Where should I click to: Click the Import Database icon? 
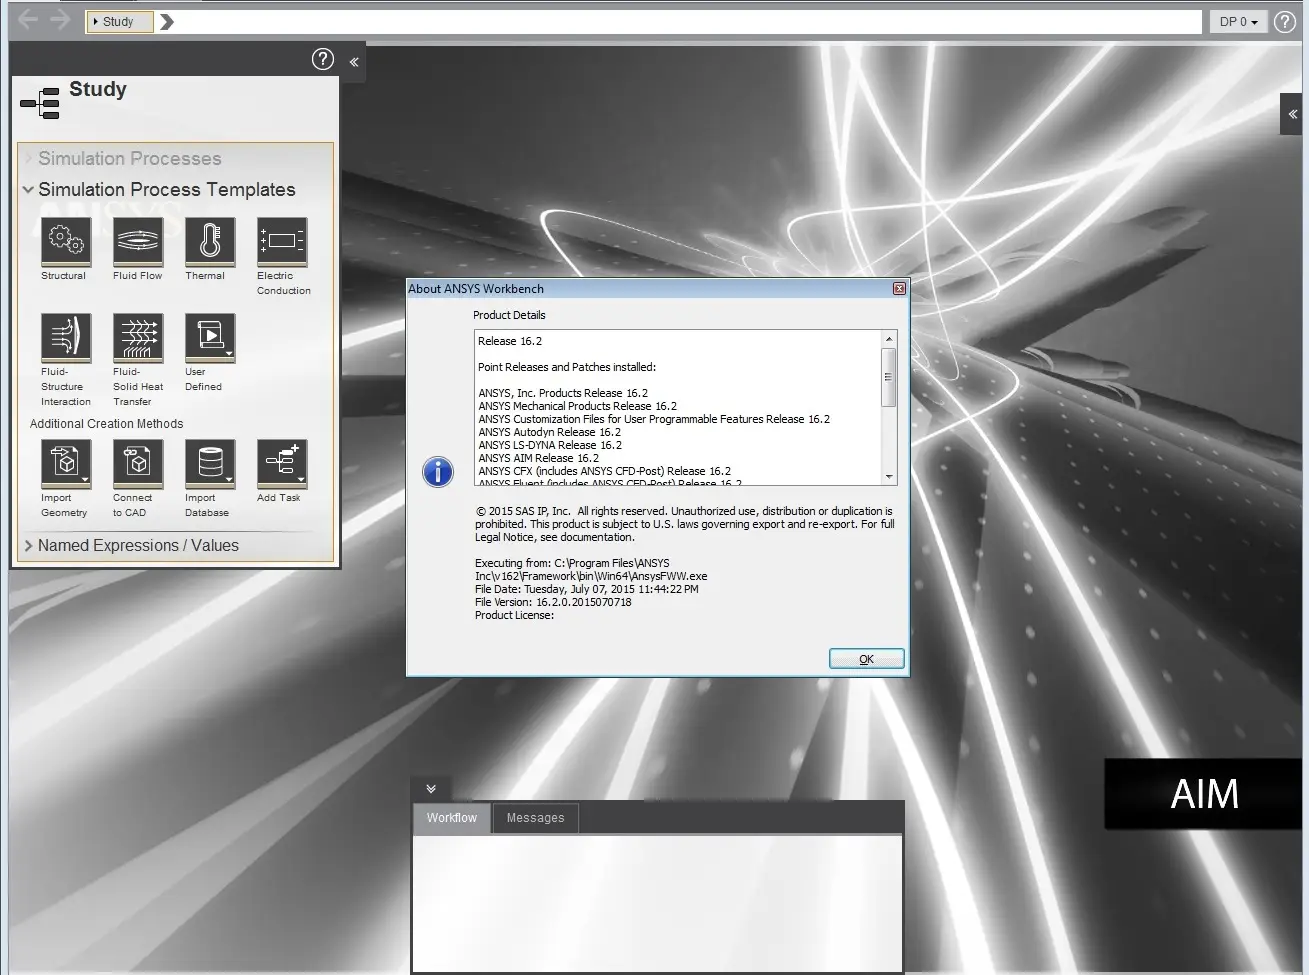(209, 463)
